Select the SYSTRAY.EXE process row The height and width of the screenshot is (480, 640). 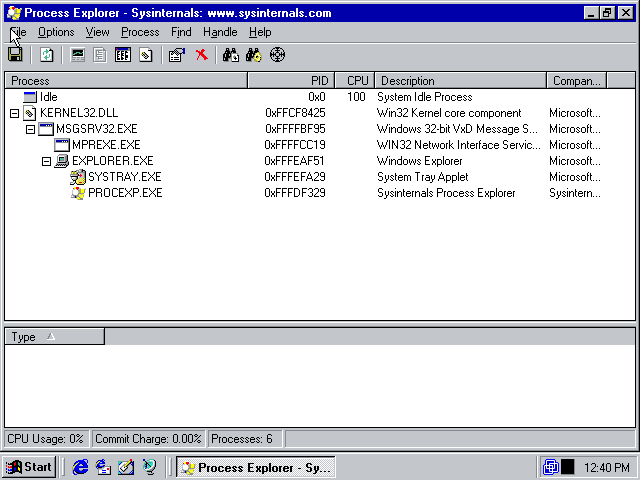(320, 177)
